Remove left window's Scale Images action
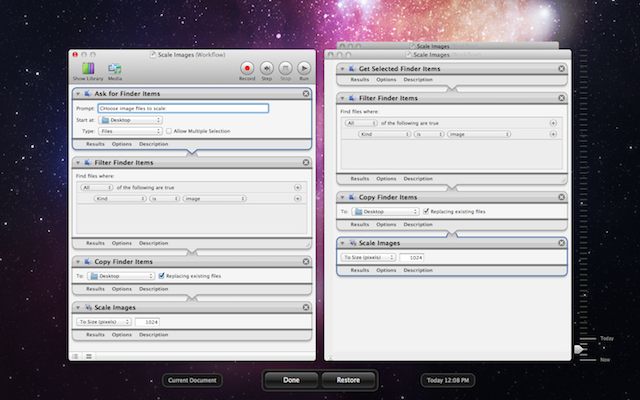The width and height of the screenshot is (640, 400). click(306, 307)
